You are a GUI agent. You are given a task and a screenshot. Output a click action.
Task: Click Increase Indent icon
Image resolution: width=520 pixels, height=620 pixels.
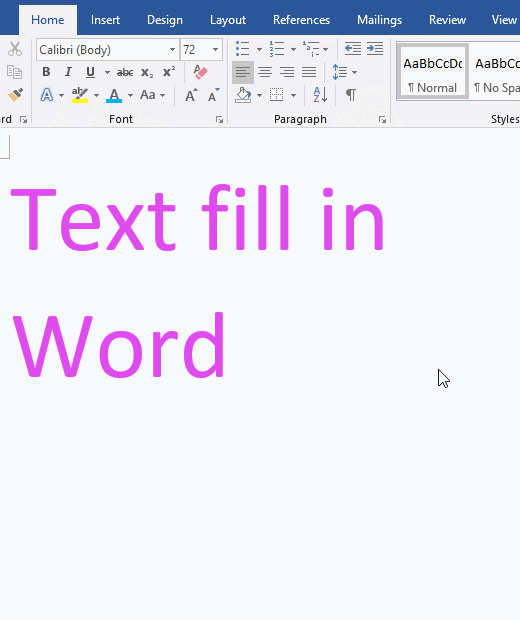(375, 49)
